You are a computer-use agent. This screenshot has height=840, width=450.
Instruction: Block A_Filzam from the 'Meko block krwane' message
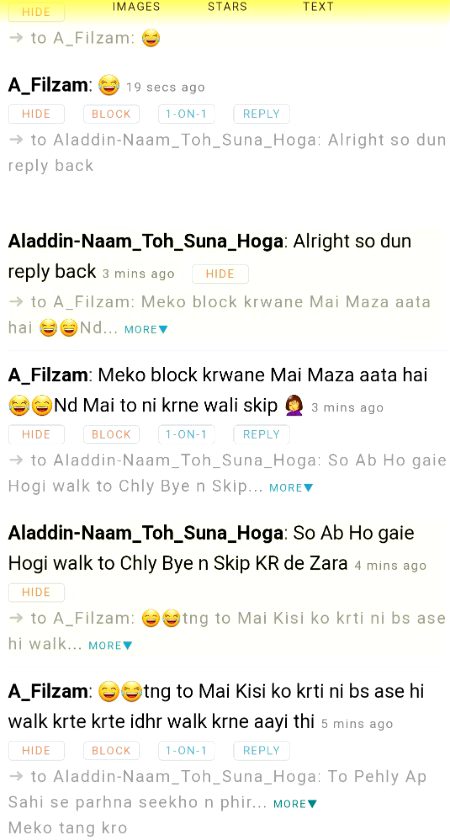(111, 434)
